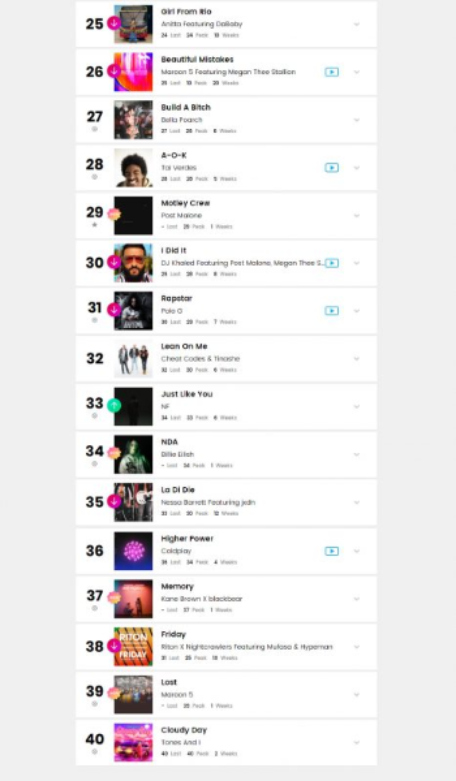
Task: Open Lost by Maroon 5 cover thumbnail
Action: pyautogui.click(x=133, y=694)
